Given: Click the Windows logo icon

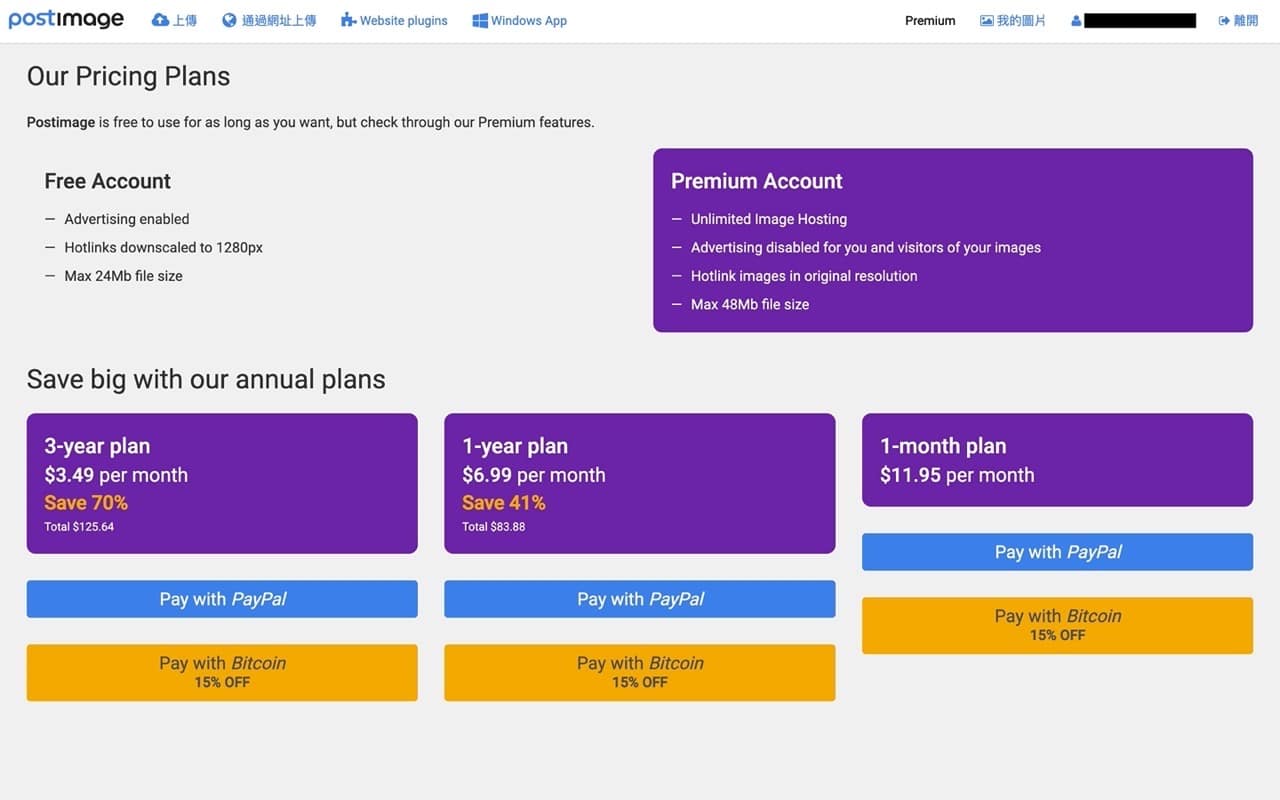Looking at the screenshot, I should [x=480, y=20].
